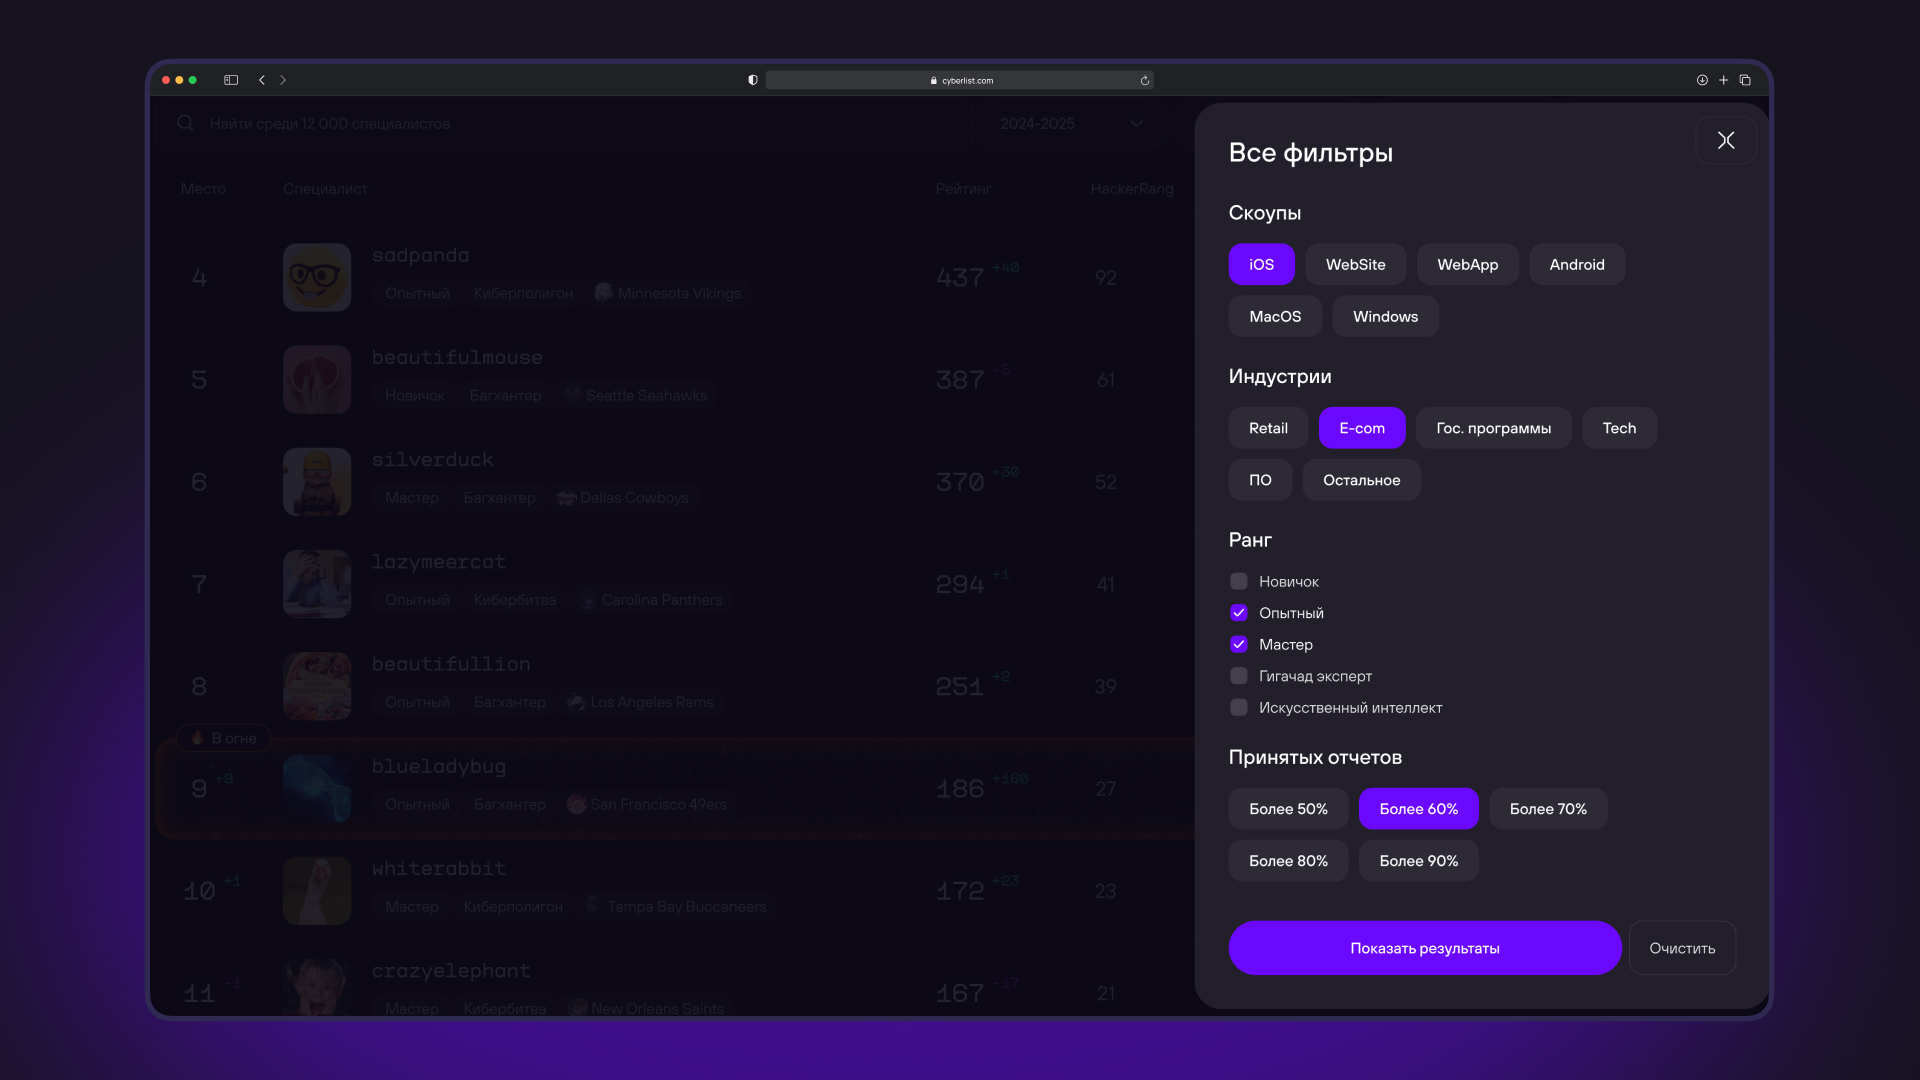Viewport: 1920px width, 1080px height.
Task: Open a new tab with plus icon
Action: (x=1723, y=80)
